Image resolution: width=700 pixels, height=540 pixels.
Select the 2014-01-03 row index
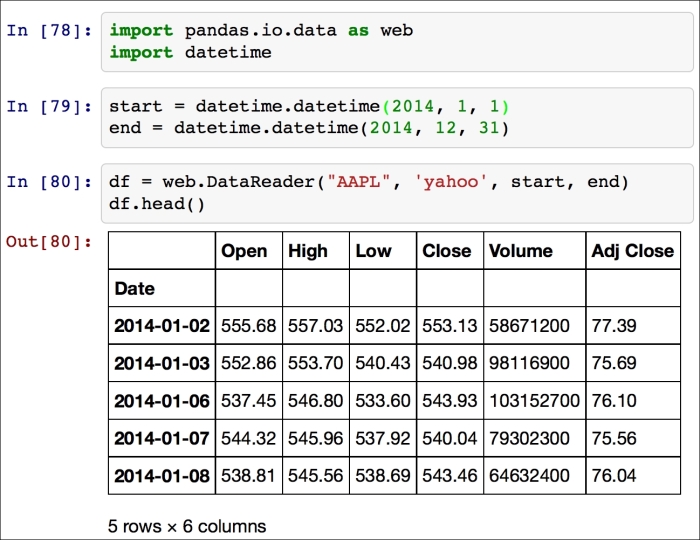[x=162, y=363]
